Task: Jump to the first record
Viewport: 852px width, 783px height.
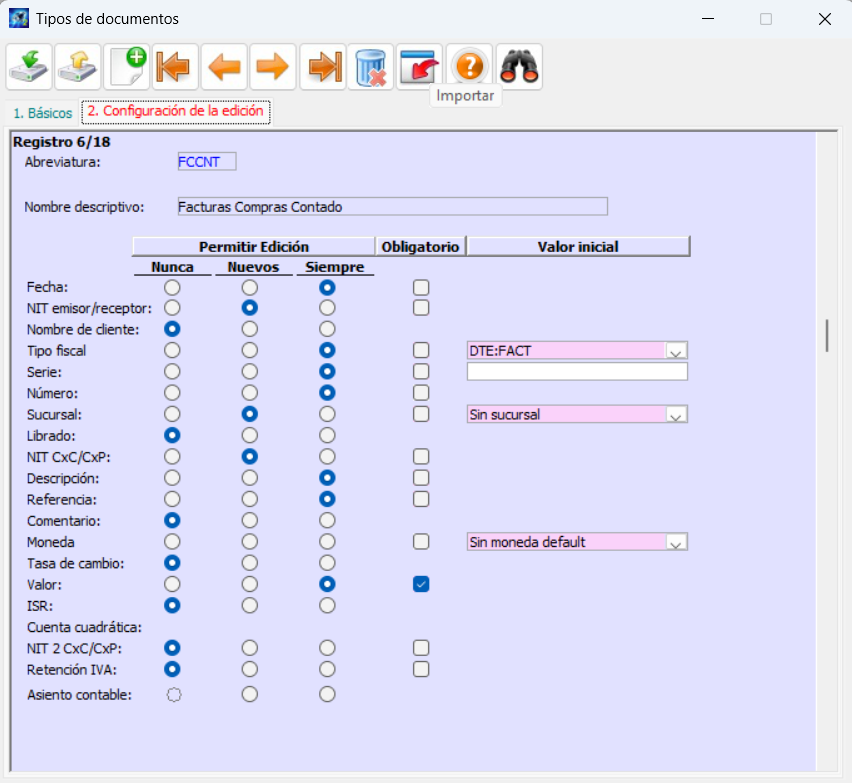Action: [176, 67]
